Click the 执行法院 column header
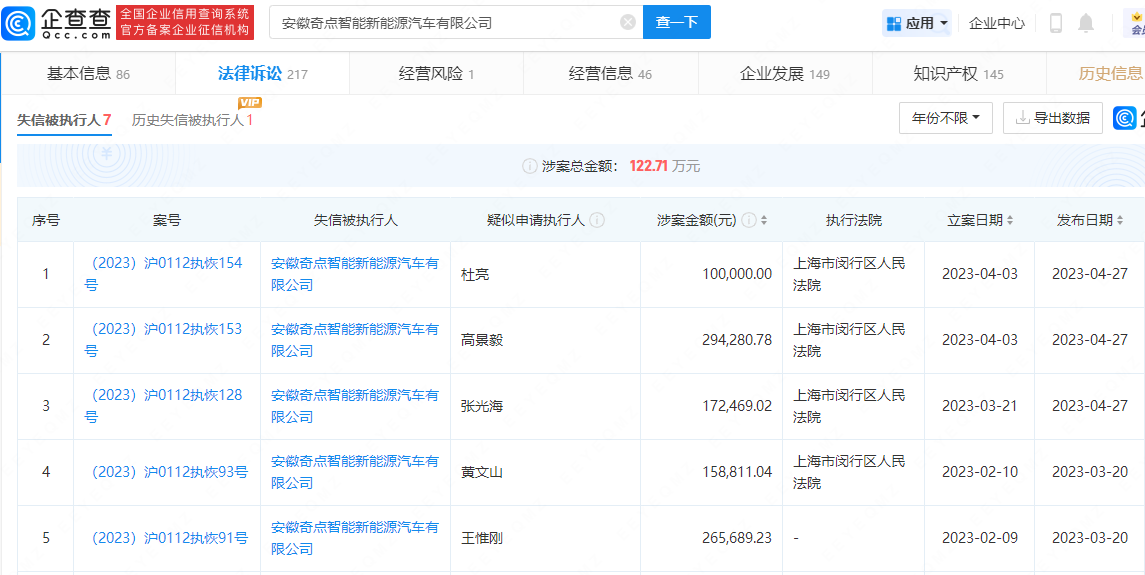Screen dimensions: 1145x575 pyautogui.click(x=854, y=220)
